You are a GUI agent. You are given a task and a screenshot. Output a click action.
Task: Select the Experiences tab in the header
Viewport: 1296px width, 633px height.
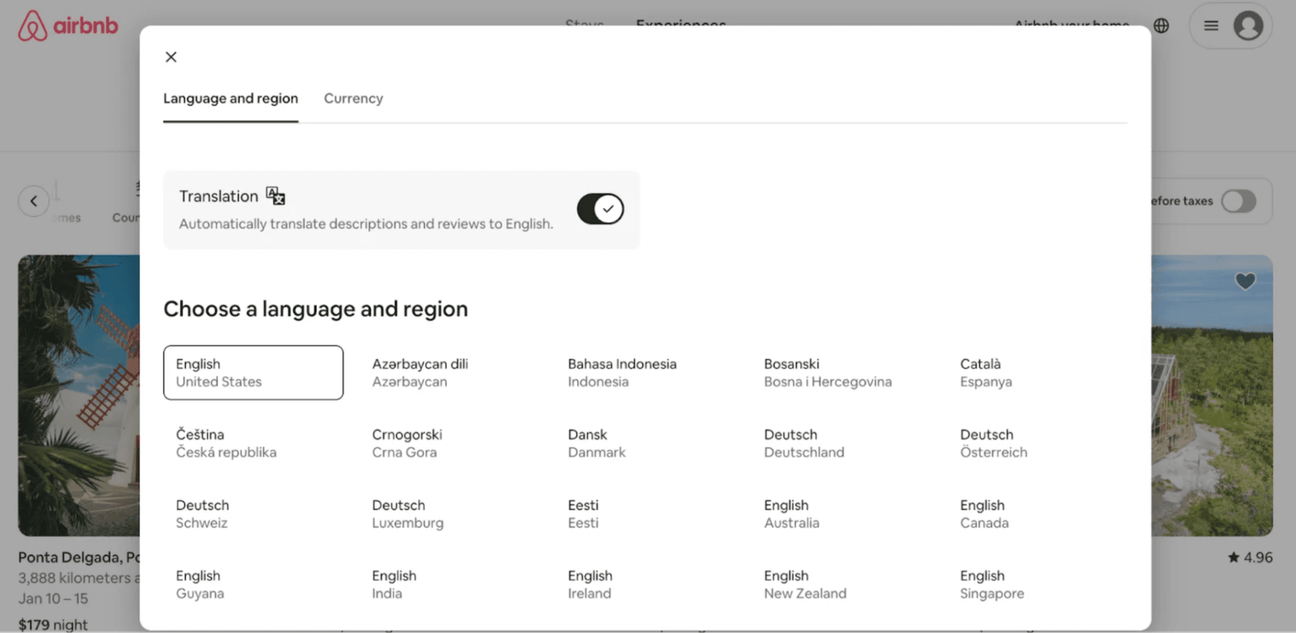point(681,25)
